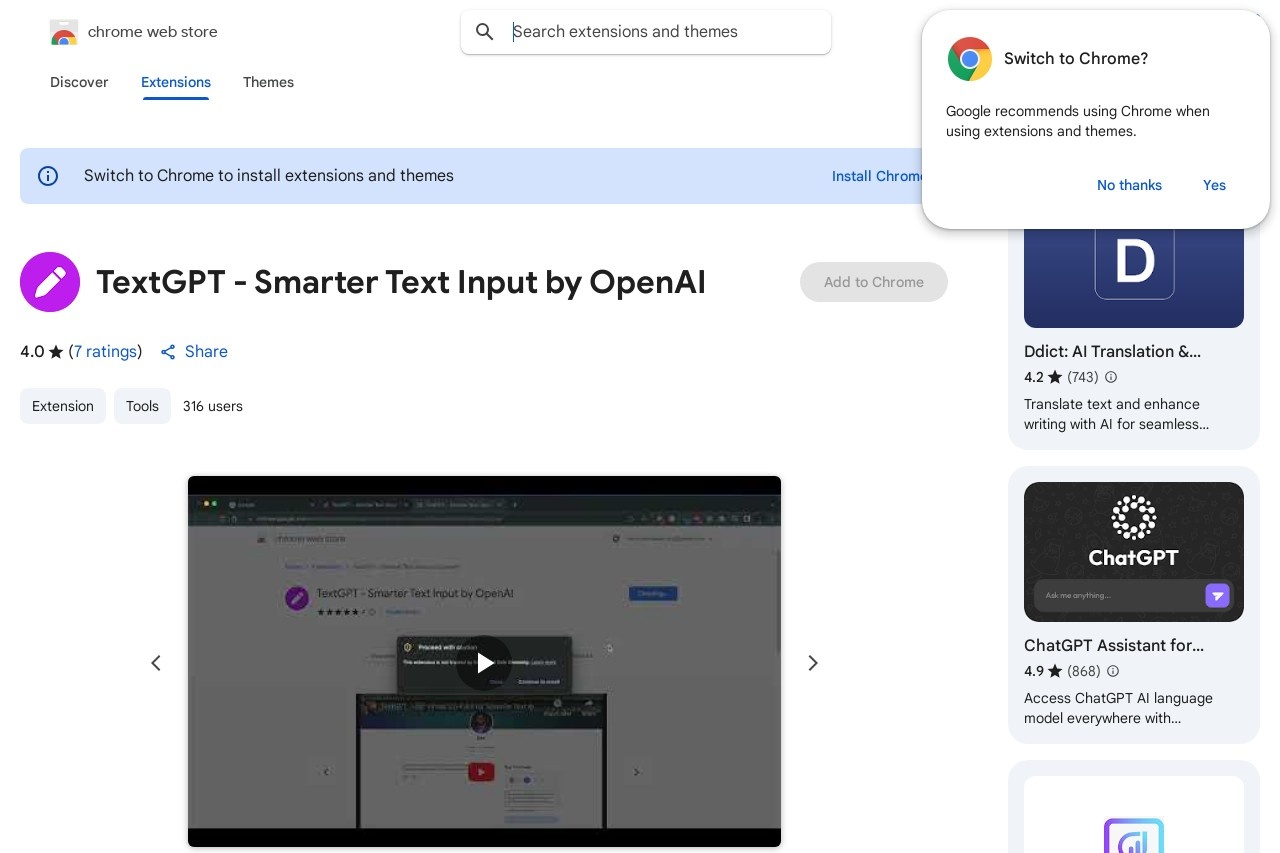Image resolution: width=1280 pixels, height=853 pixels.
Task: Follow the Install Chrome link
Action: click(x=877, y=176)
